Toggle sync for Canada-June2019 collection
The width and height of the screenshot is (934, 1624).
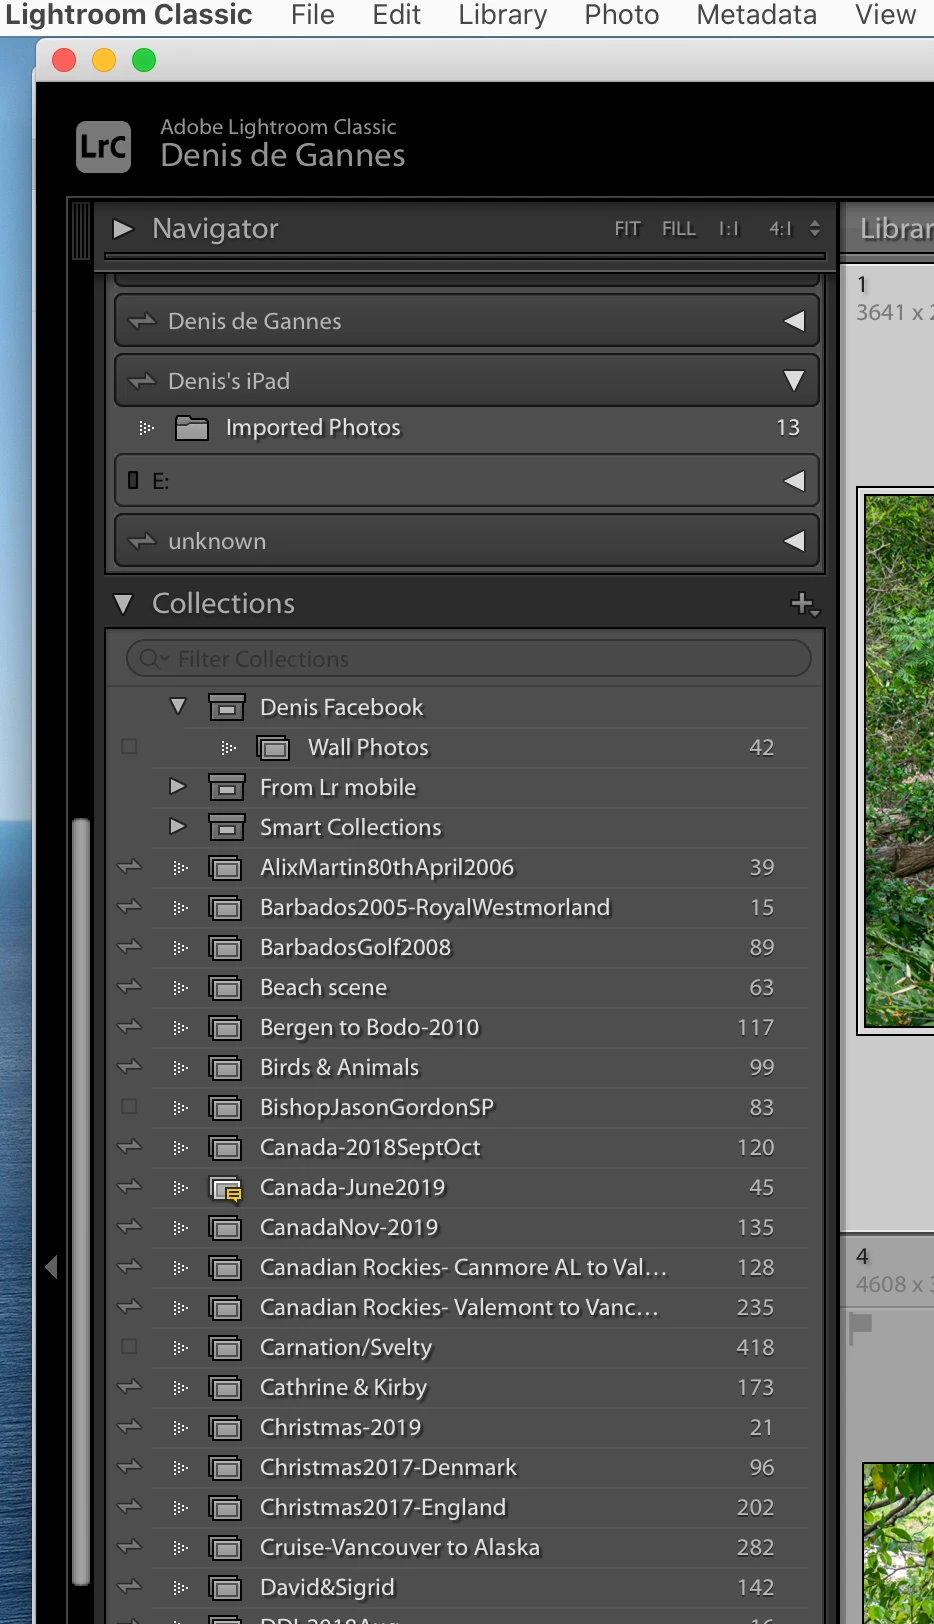tap(130, 1187)
